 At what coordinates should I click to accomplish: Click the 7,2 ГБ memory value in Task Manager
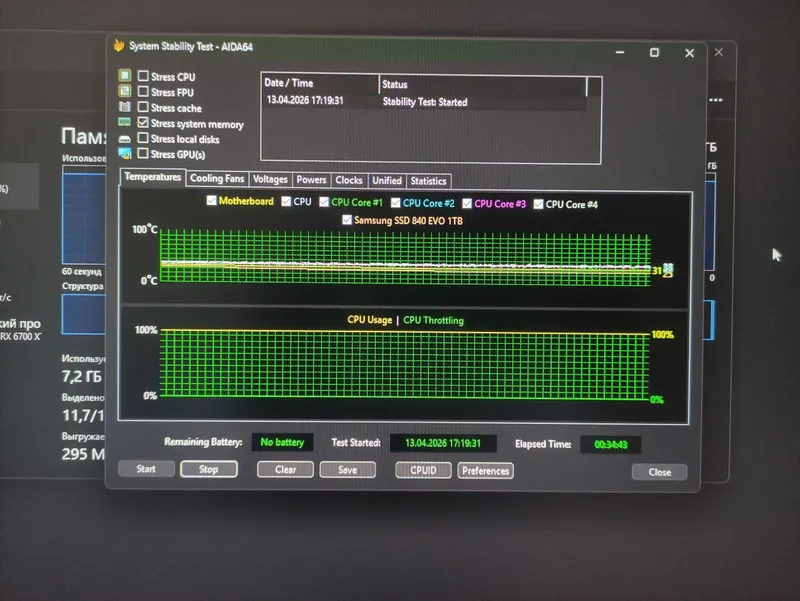point(82,377)
